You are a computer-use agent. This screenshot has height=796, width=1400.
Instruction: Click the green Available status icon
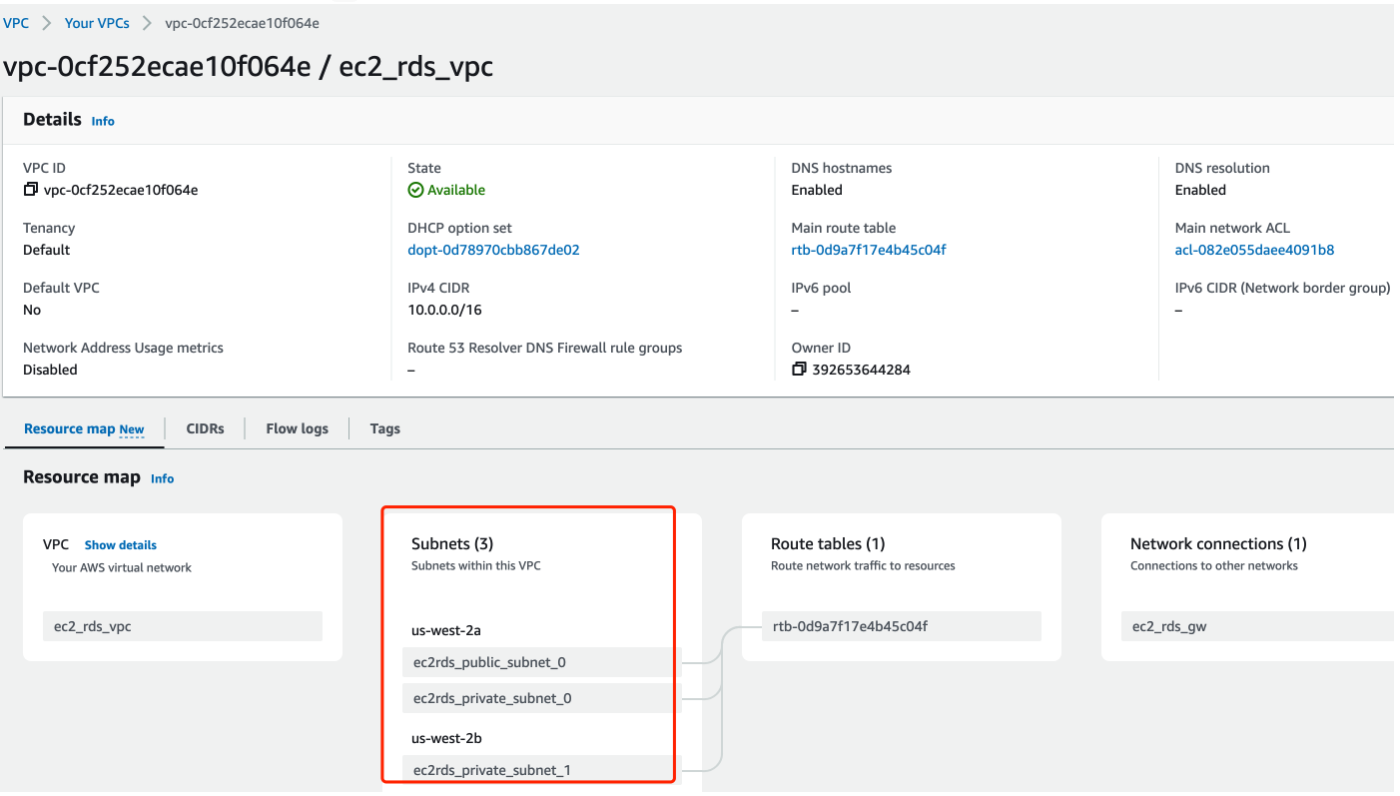415,190
